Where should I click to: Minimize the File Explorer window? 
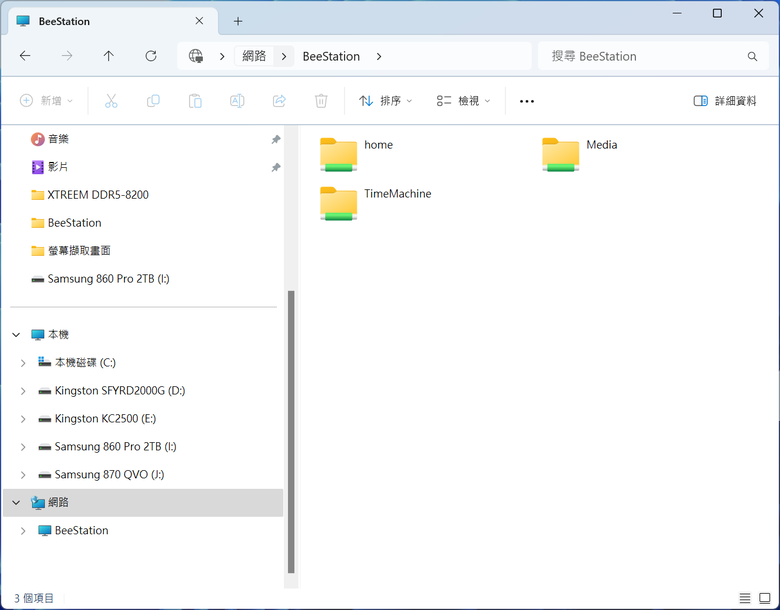pyautogui.click(x=677, y=13)
